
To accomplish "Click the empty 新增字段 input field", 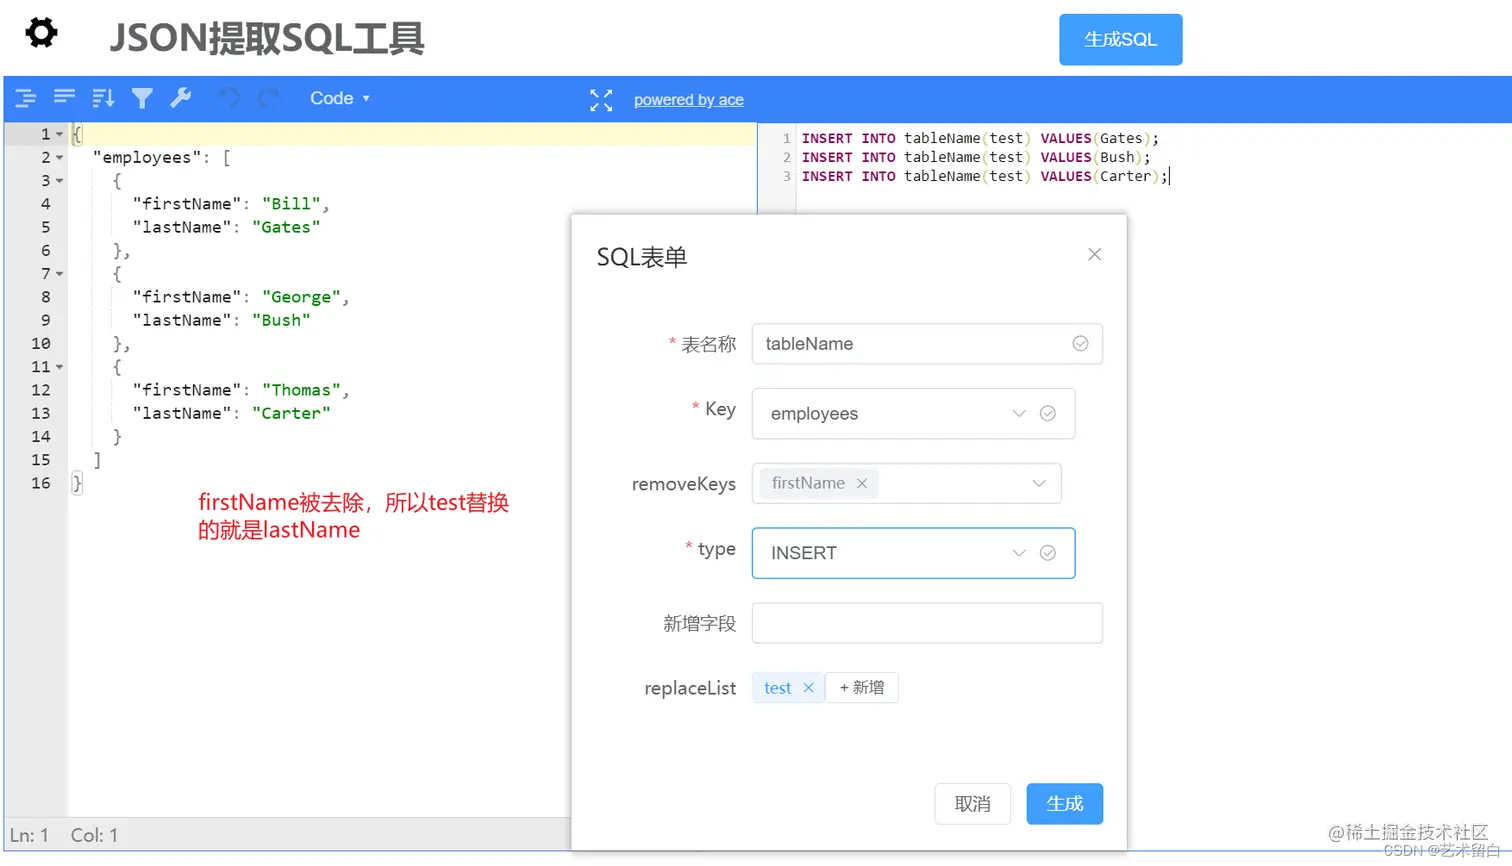I will pyautogui.click(x=927, y=623).
